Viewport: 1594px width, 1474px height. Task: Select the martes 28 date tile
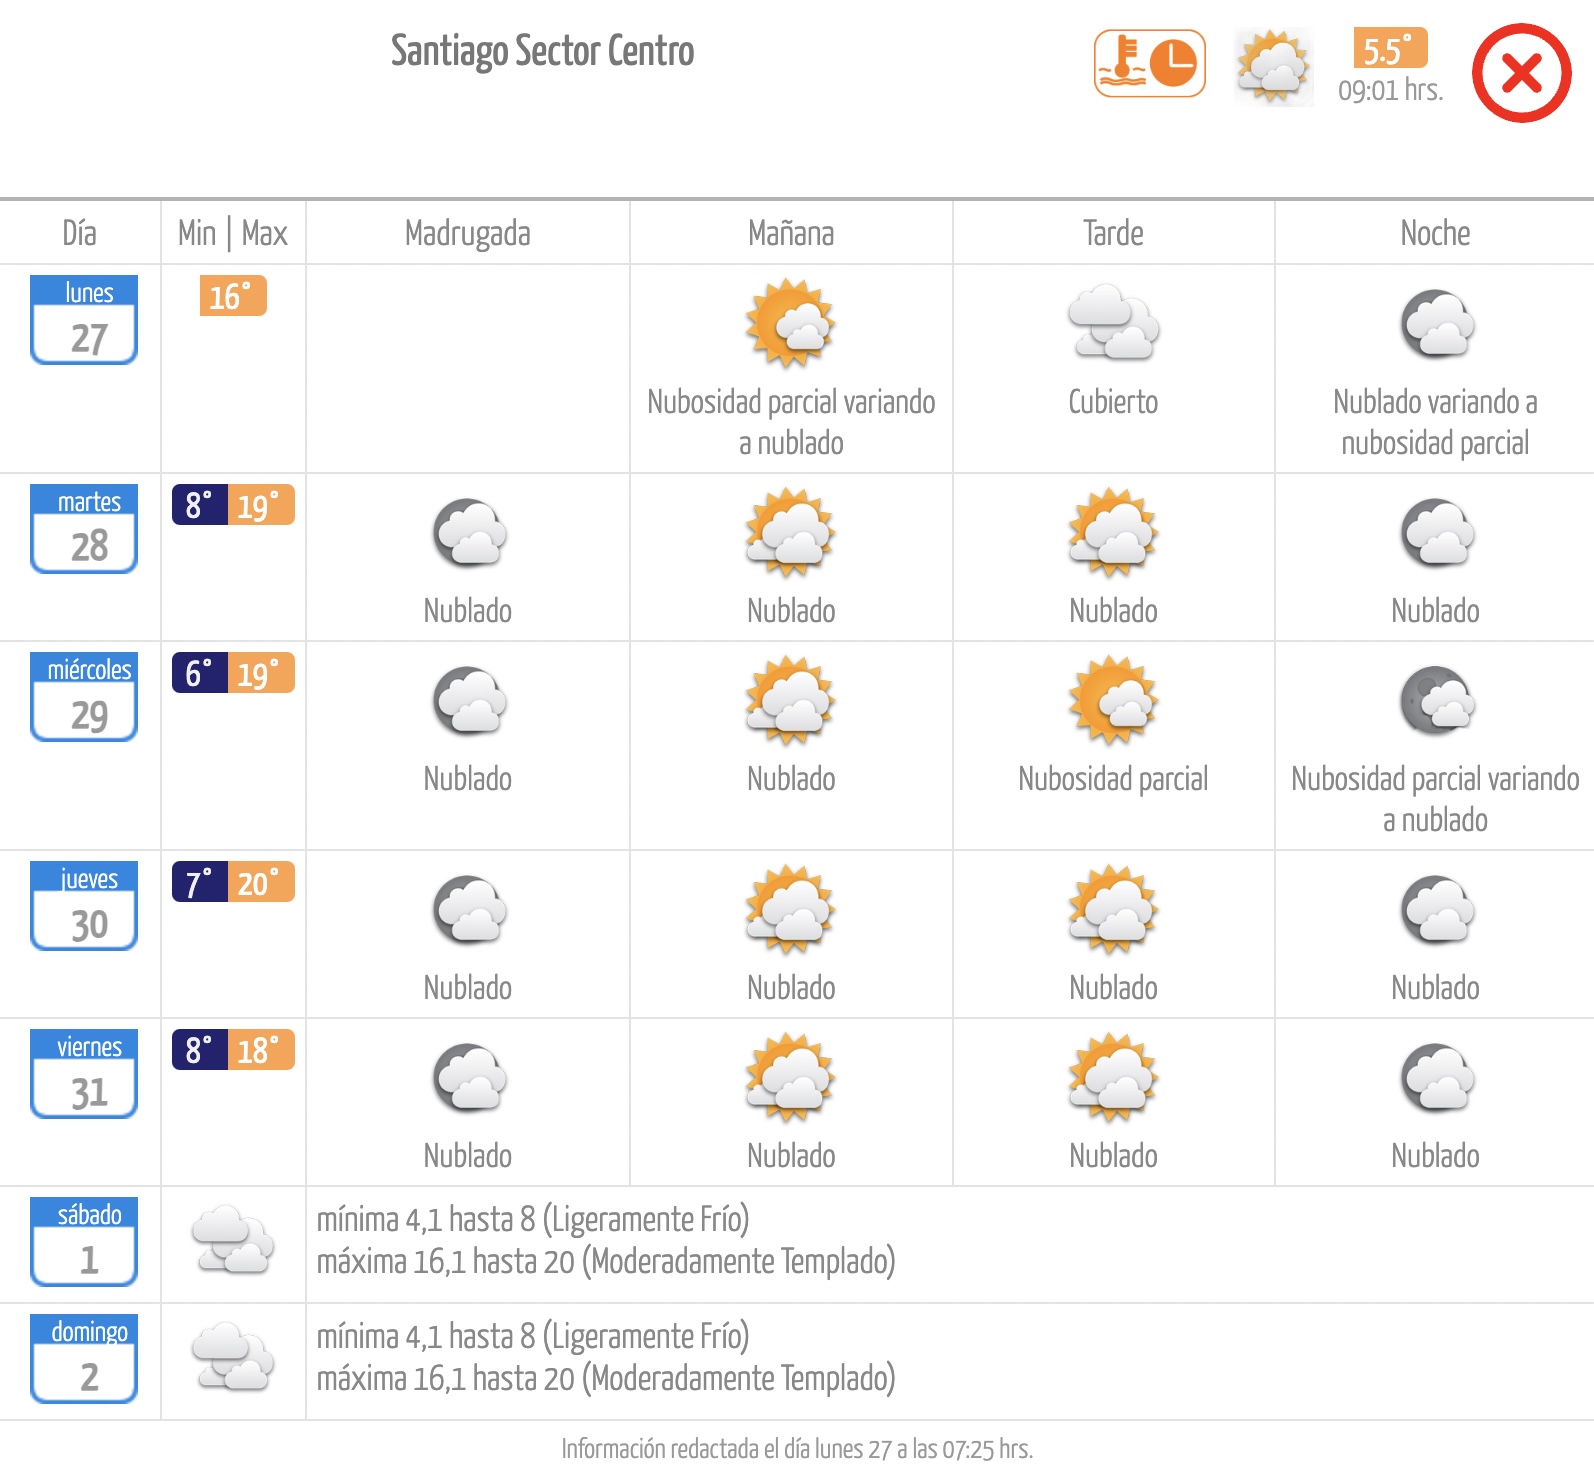pyautogui.click(x=84, y=529)
